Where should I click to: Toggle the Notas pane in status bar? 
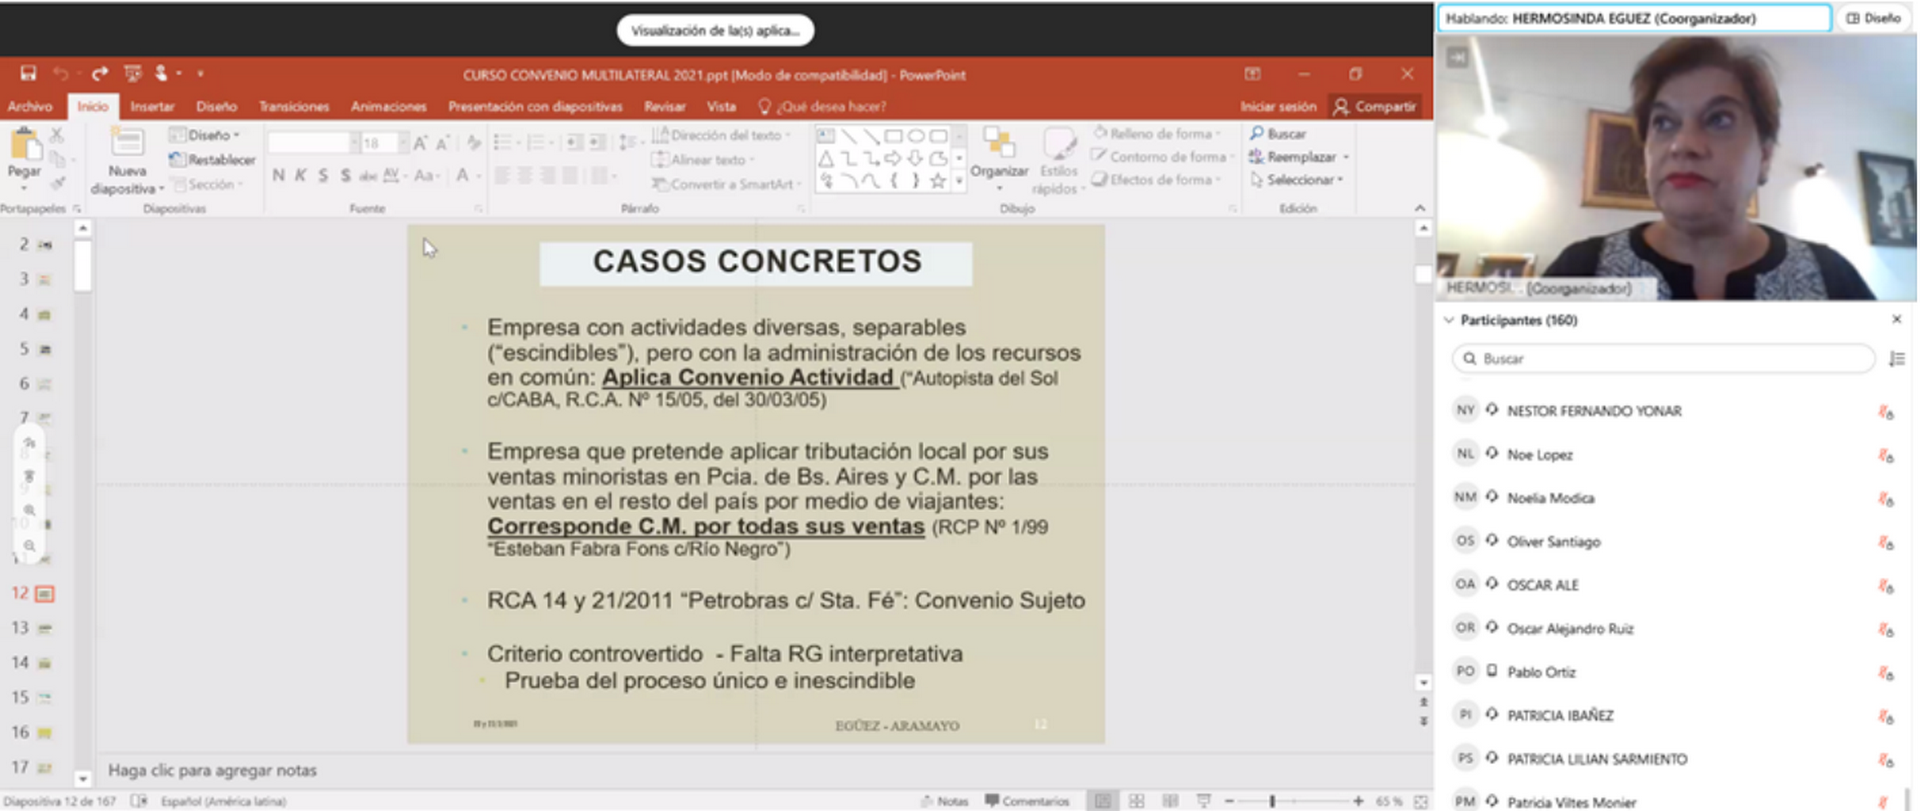(x=945, y=801)
